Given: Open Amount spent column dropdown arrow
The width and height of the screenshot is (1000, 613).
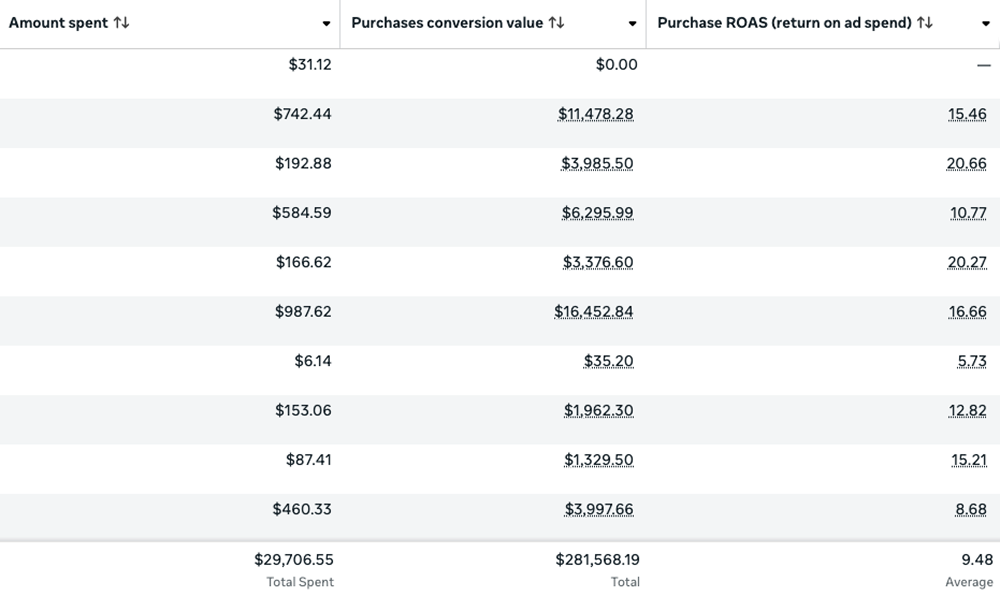Looking at the screenshot, I should [327, 23].
